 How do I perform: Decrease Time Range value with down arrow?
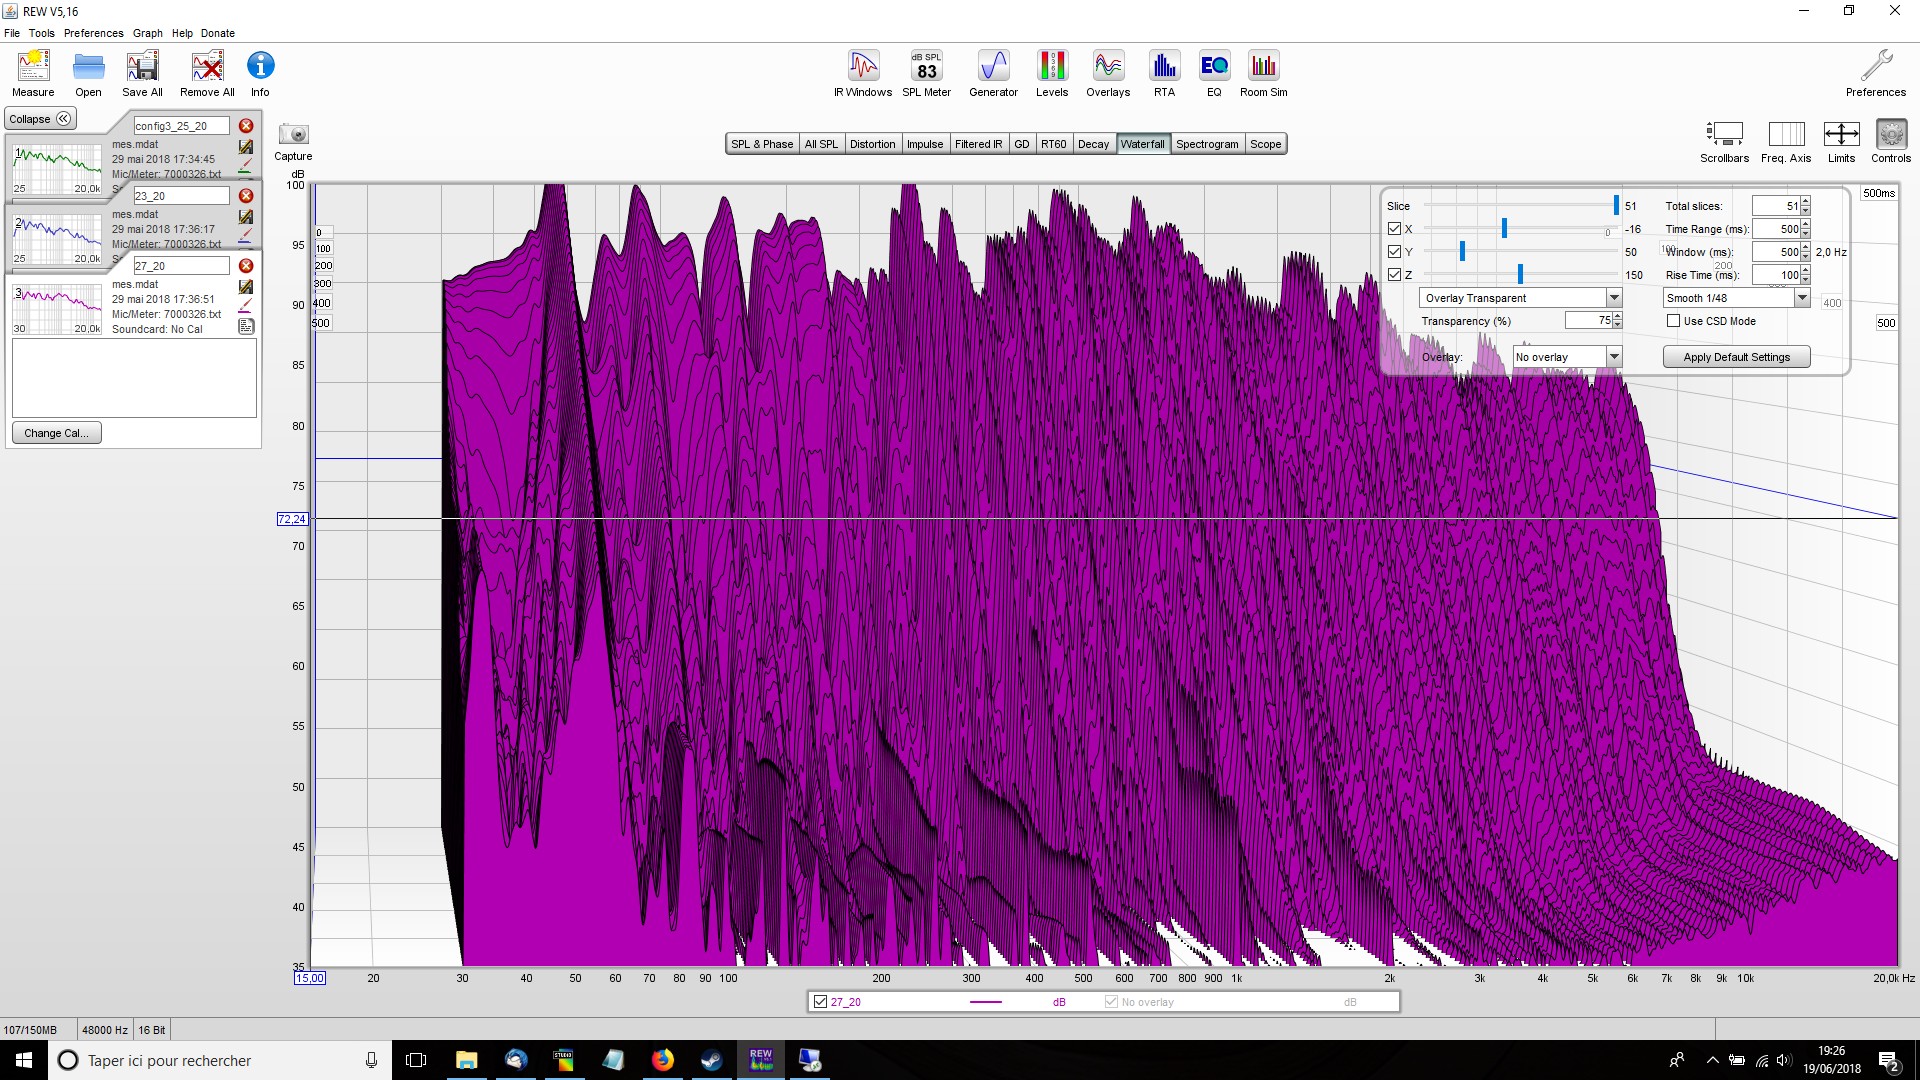1805,234
